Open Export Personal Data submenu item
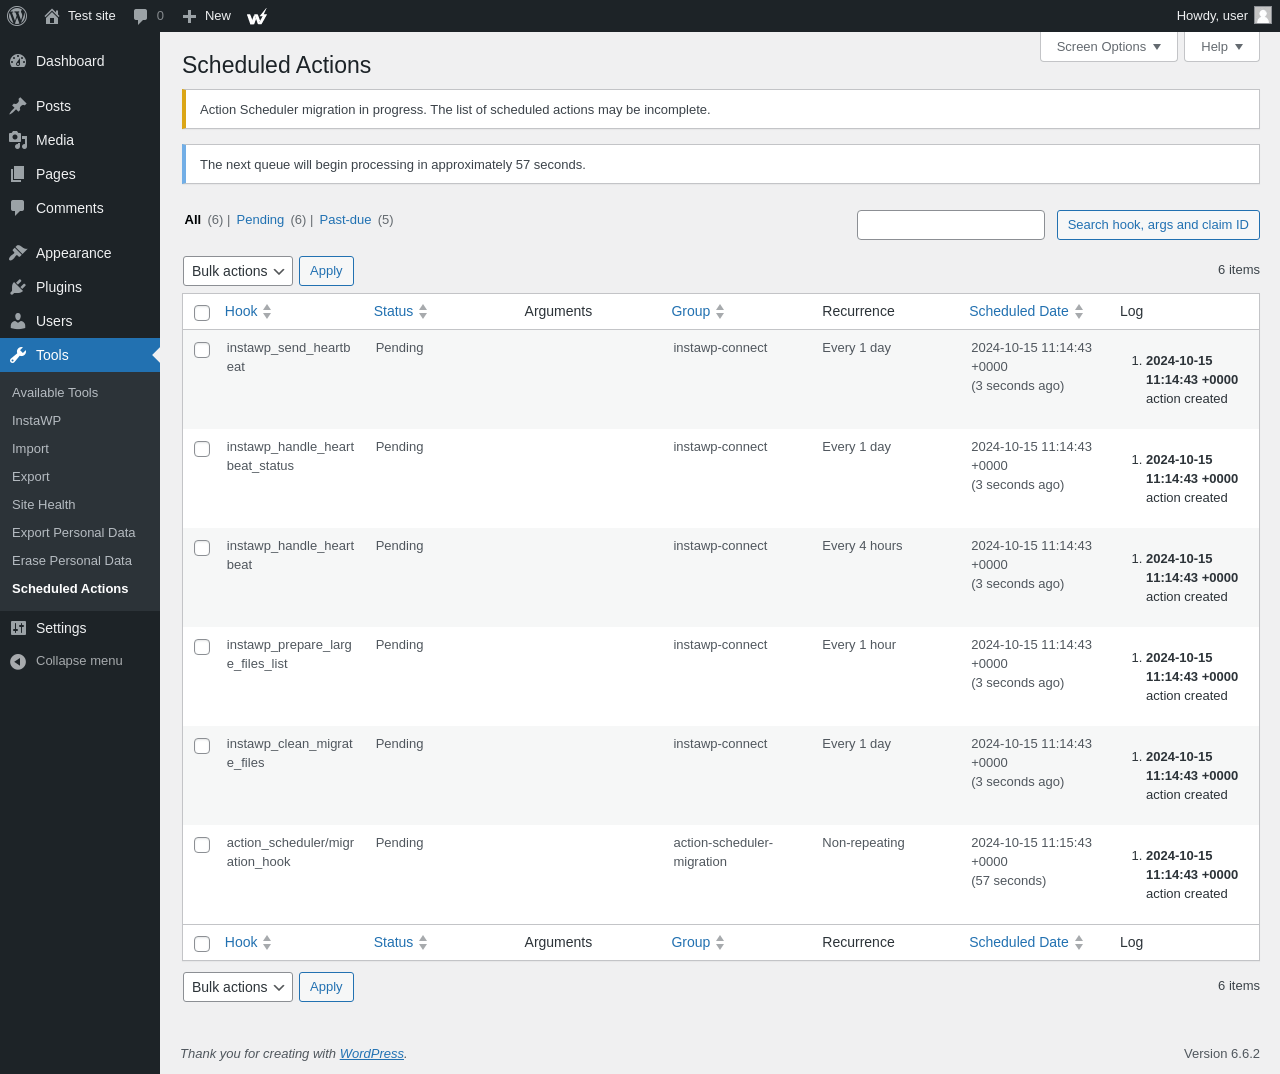This screenshot has width=1280, height=1074. pyautogui.click(x=74, y=533)
